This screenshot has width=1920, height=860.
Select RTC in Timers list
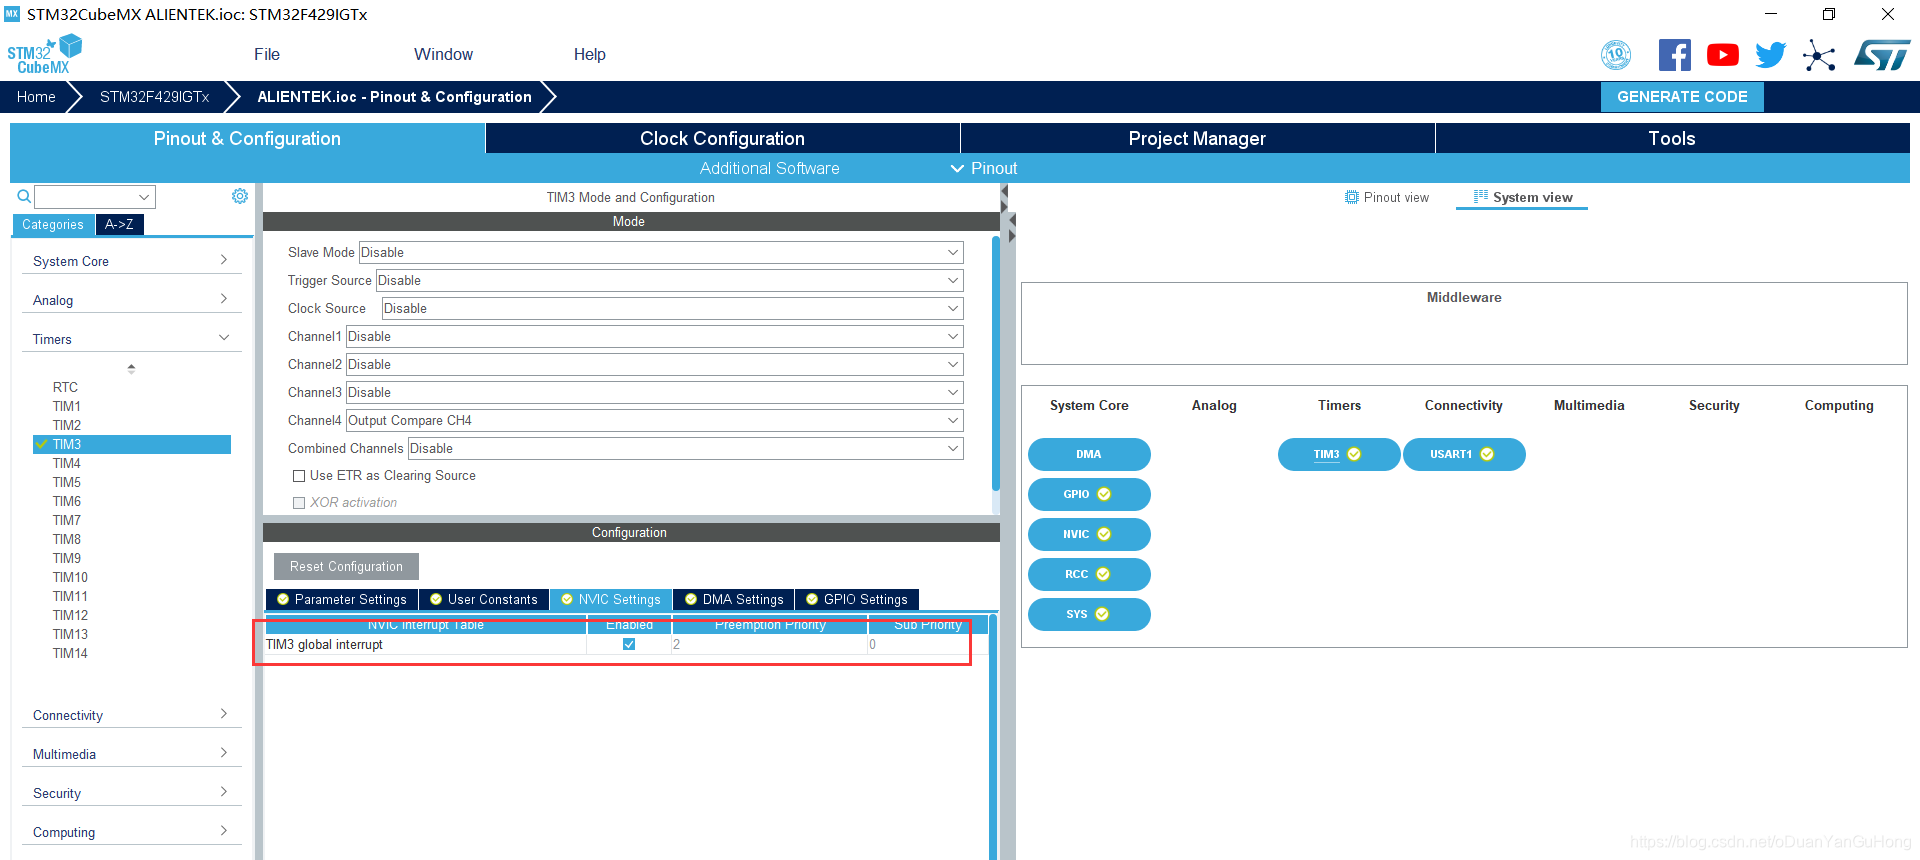65,387
